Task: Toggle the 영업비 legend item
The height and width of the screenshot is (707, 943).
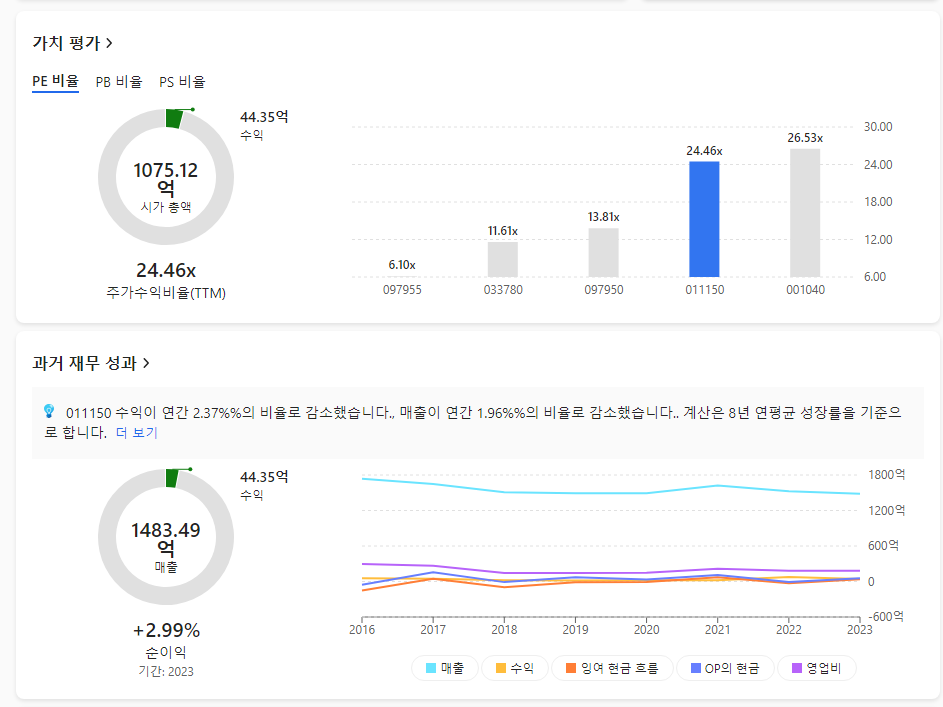Action: 817,668
